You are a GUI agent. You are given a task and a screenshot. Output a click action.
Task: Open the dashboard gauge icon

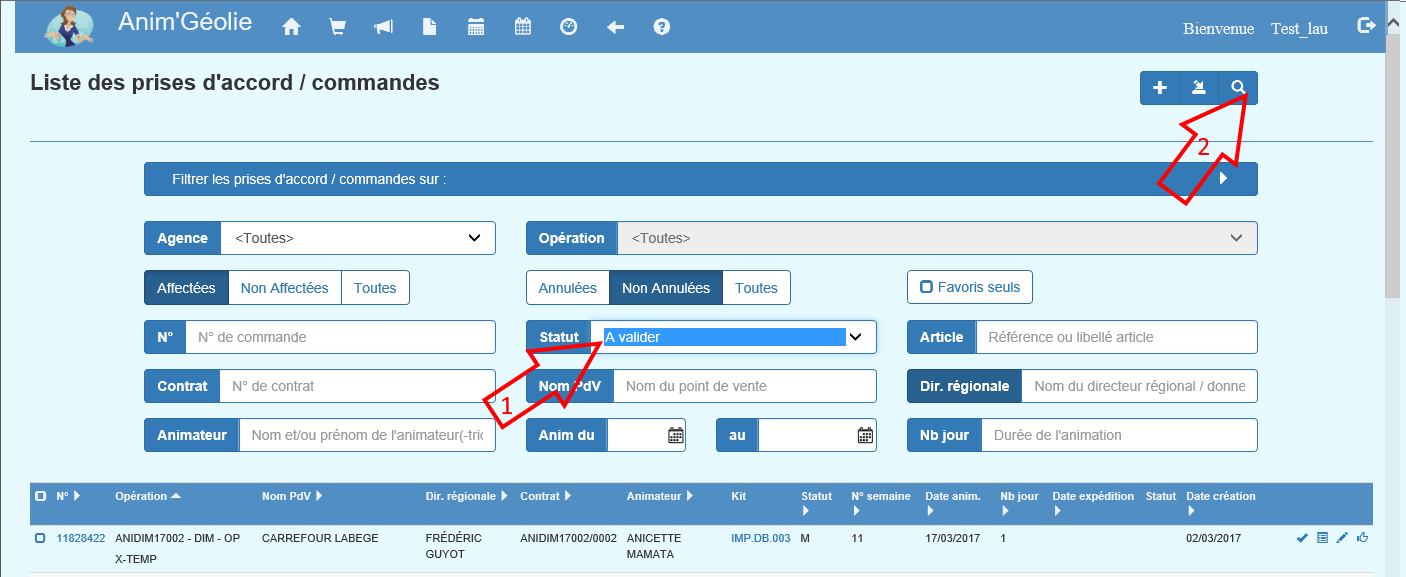pyautogui.click(x=568, y=27)
